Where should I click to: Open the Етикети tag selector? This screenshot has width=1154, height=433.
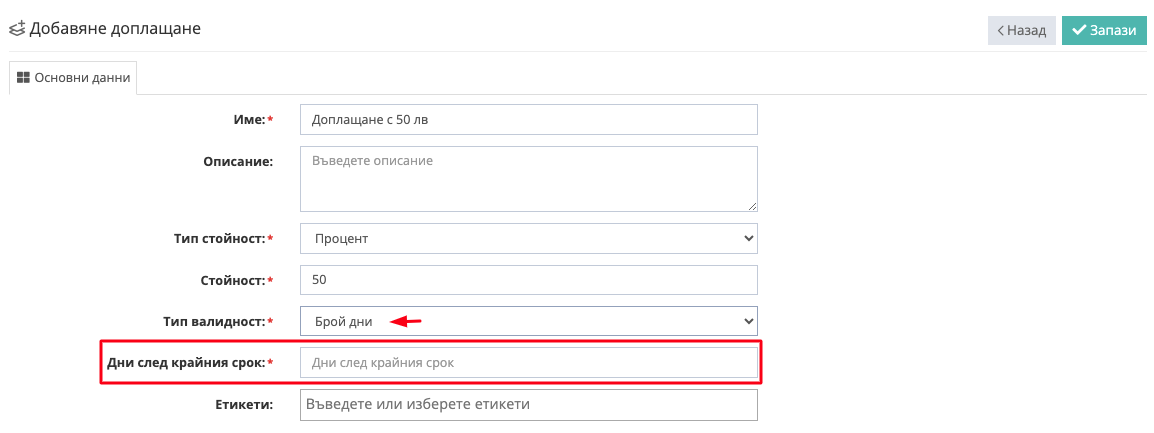[x=528, y=405]
